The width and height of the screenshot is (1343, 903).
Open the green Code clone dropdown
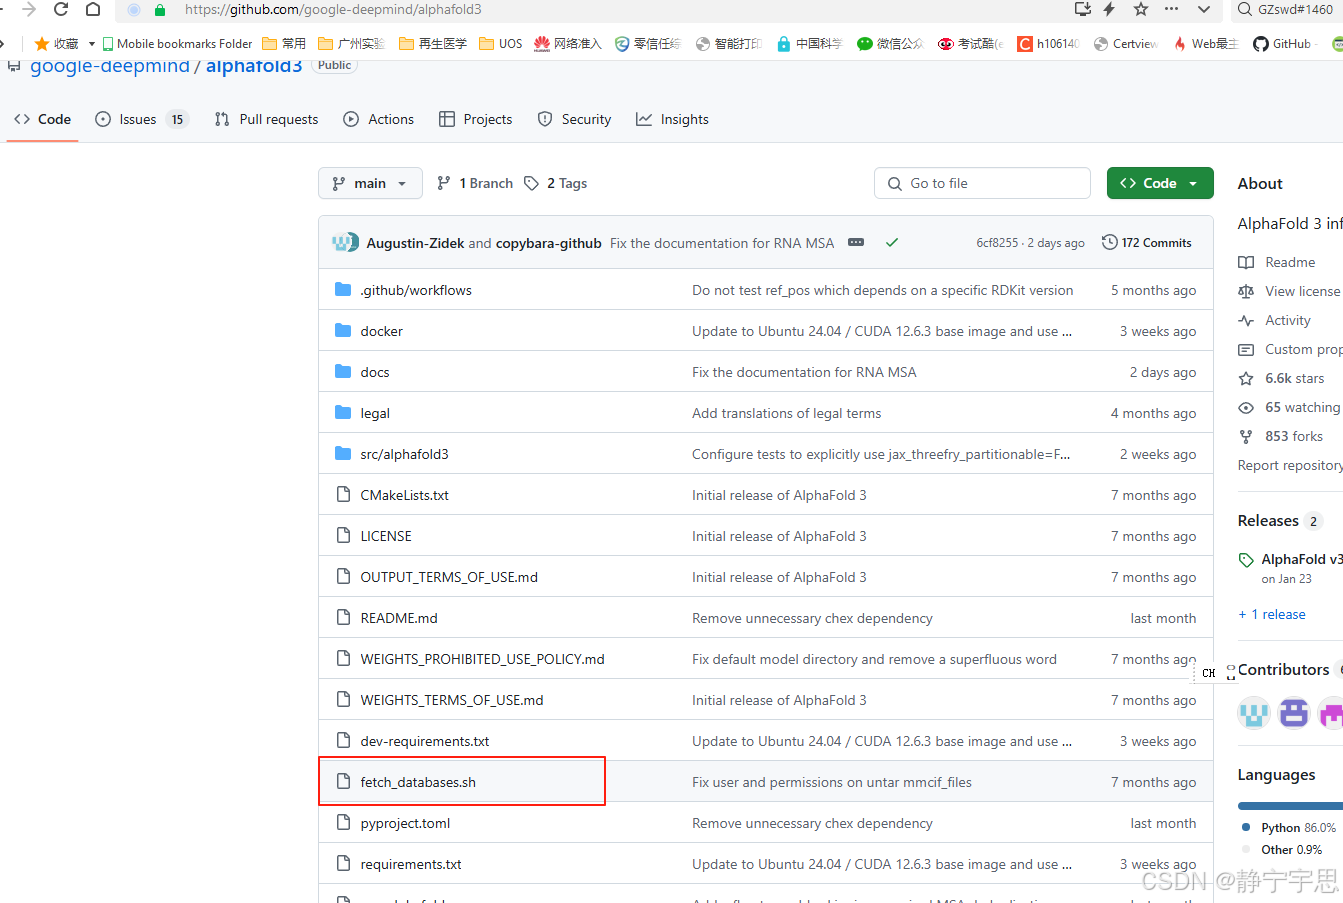point(1160,183)
